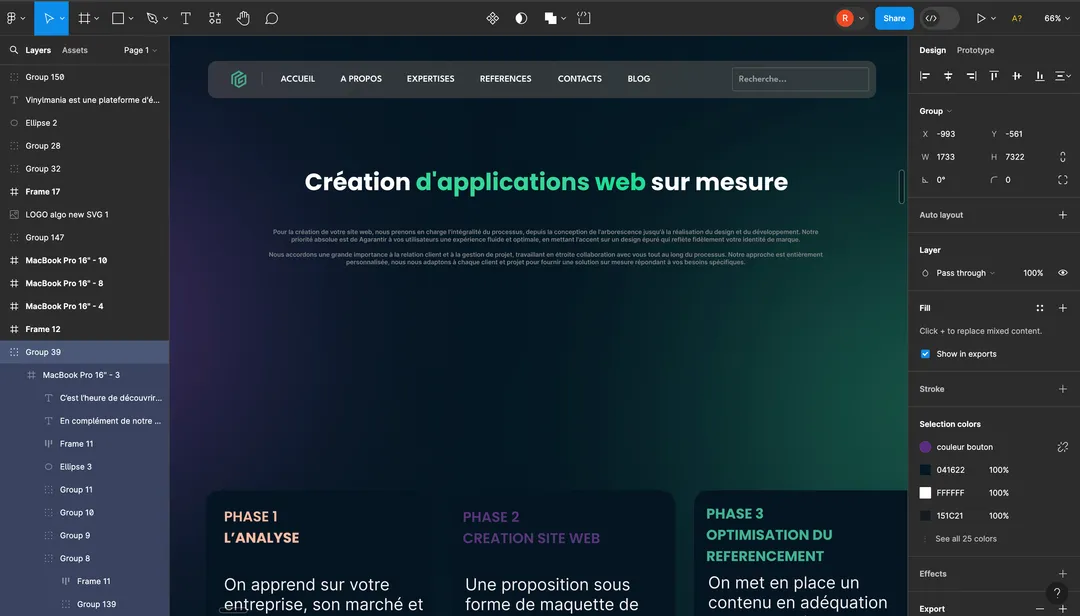
Task: Open the Assets tab
Action: click(x=75, y=50)
